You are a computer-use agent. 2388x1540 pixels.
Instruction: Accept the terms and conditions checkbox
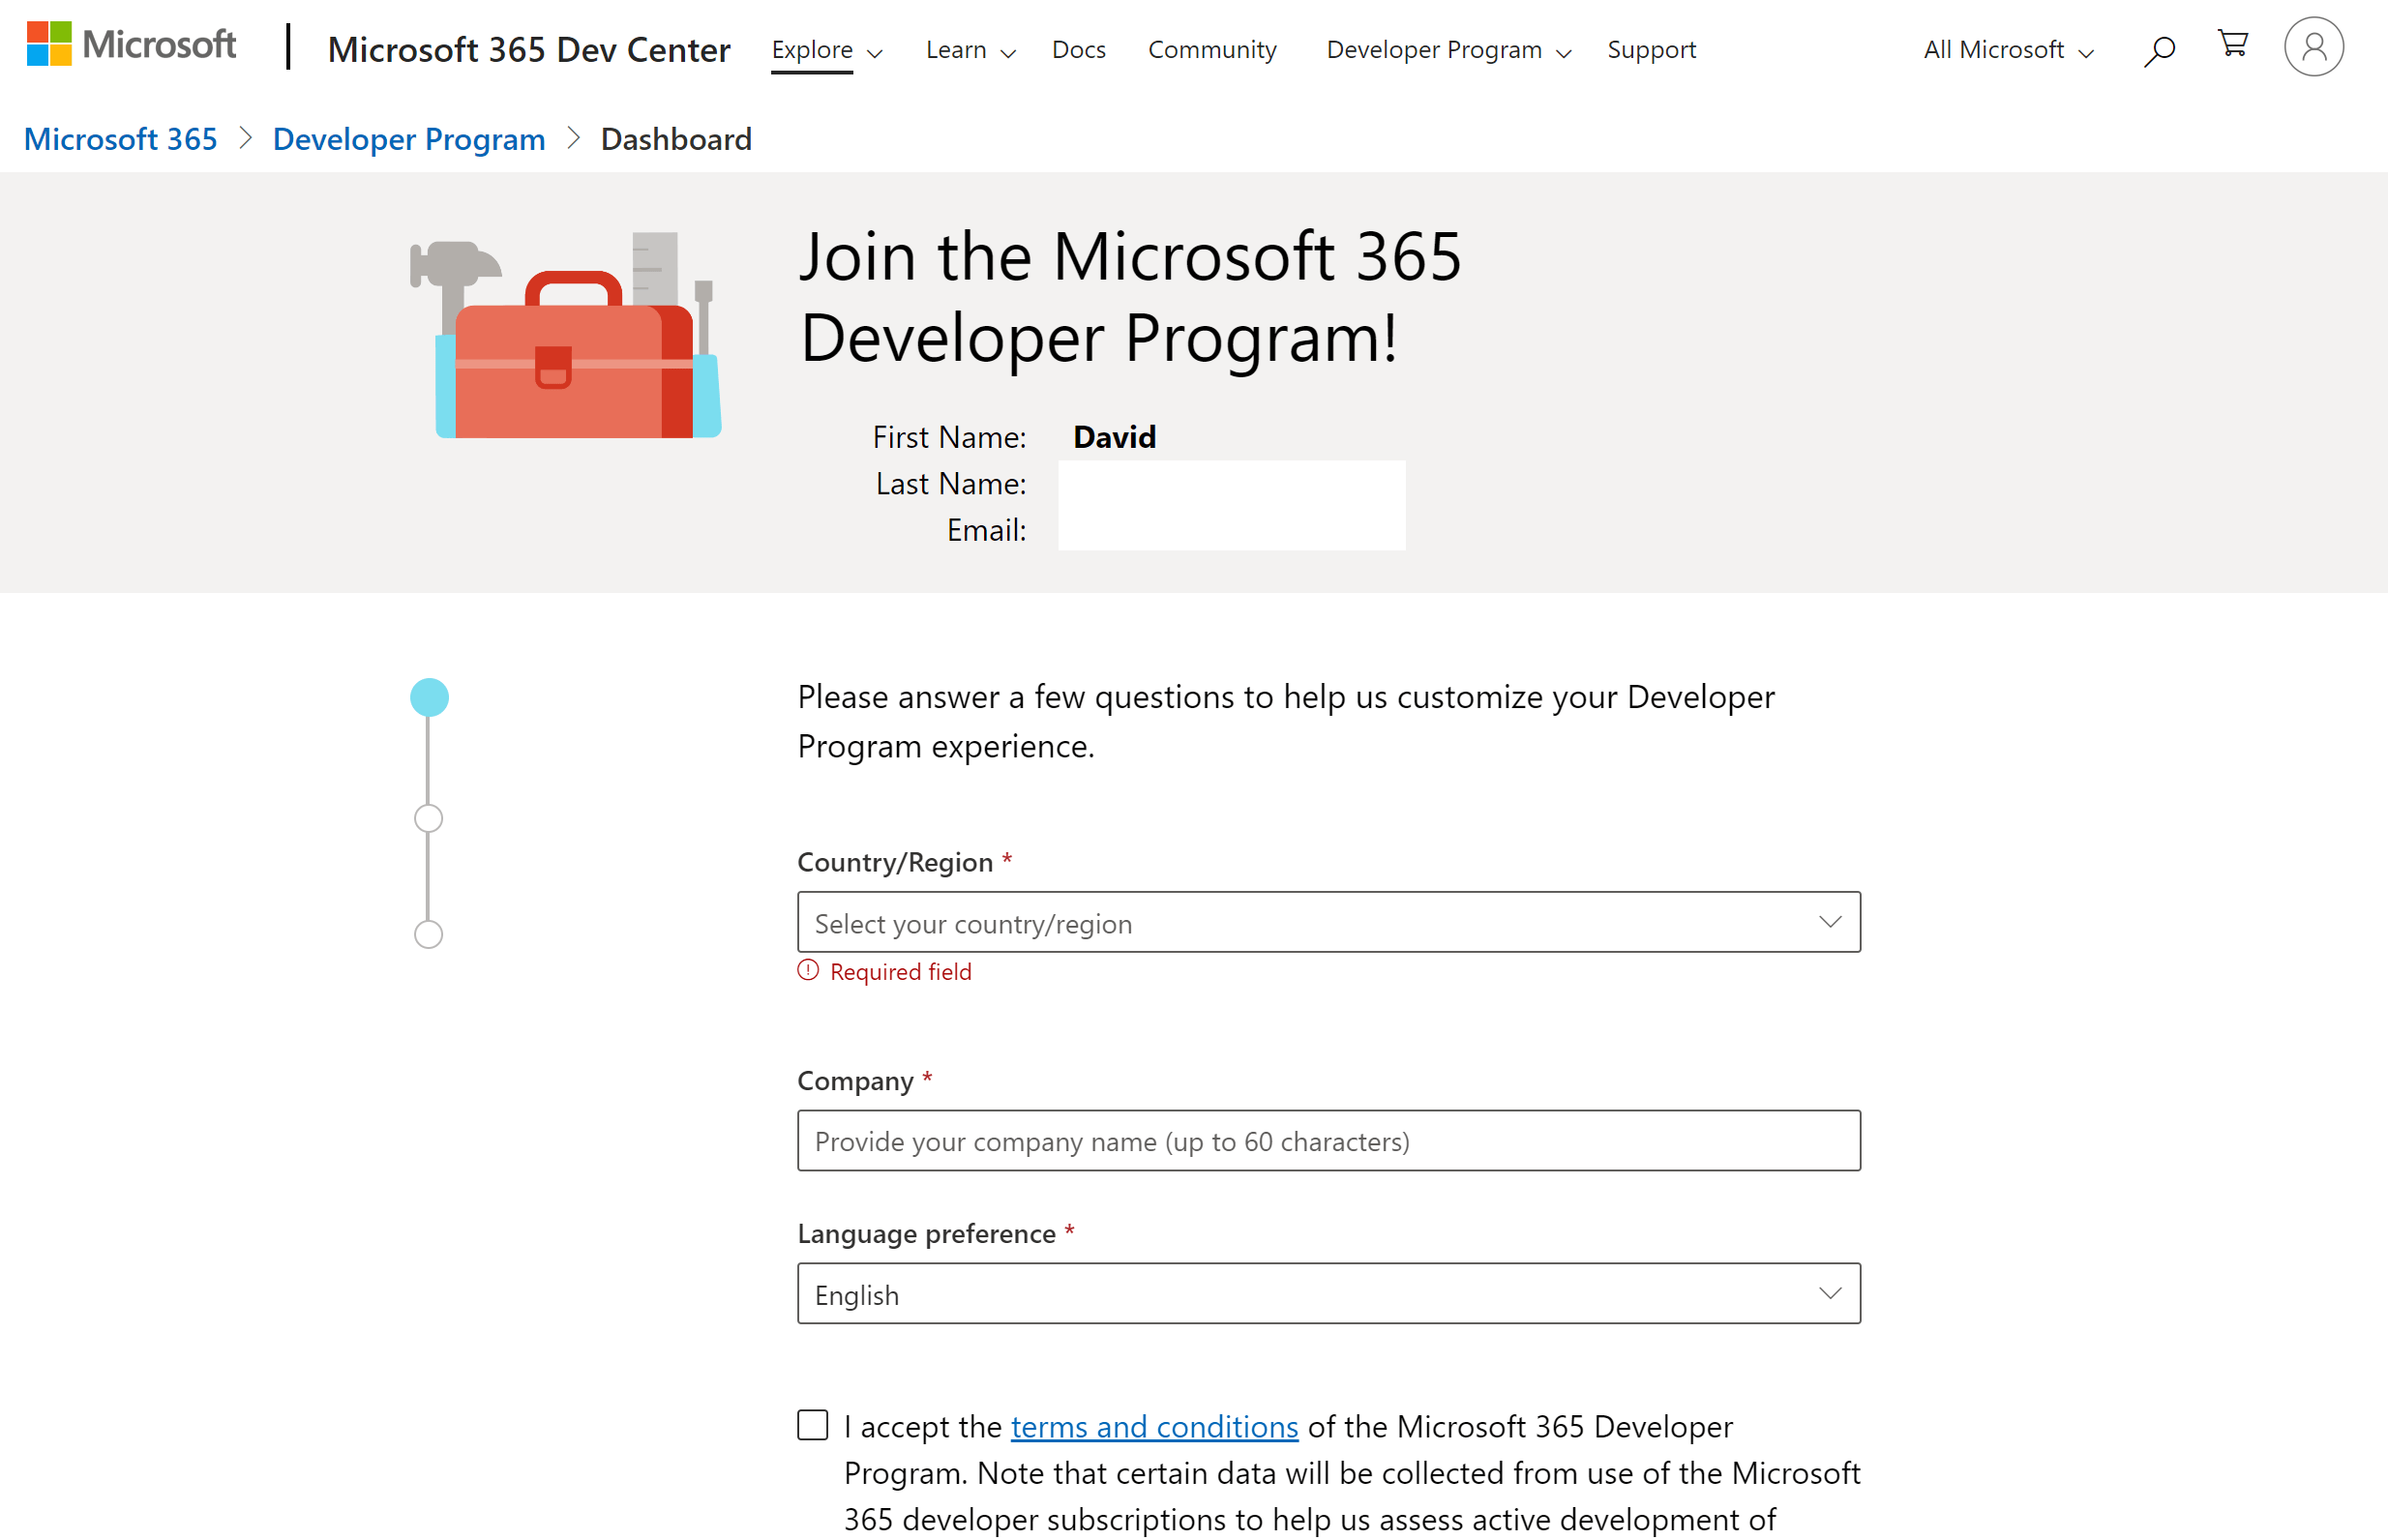coord(811,1425)
